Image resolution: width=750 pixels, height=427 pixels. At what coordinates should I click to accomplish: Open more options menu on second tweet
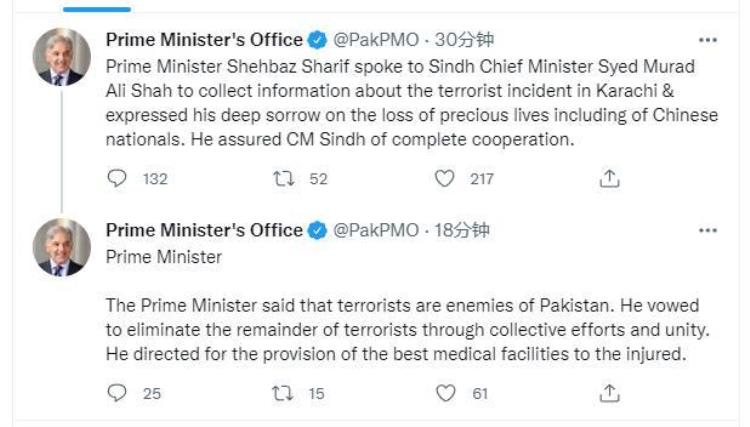point(708,230)
